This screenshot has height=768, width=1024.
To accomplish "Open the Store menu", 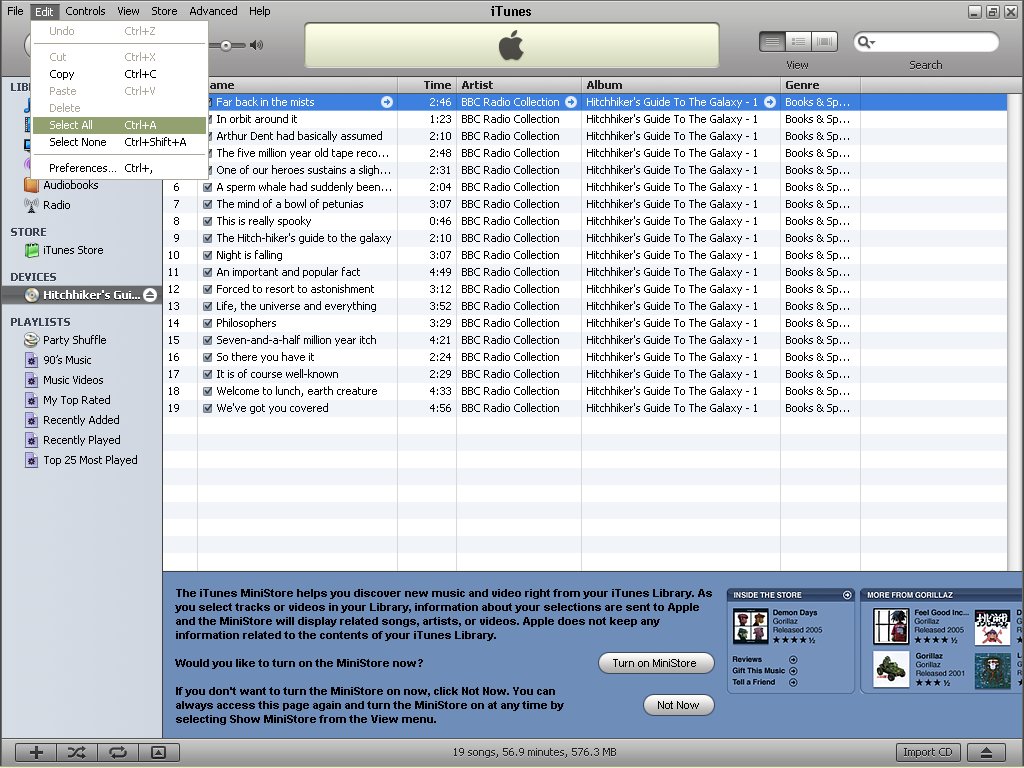I will pyautogui.click(x=164, y=11).
